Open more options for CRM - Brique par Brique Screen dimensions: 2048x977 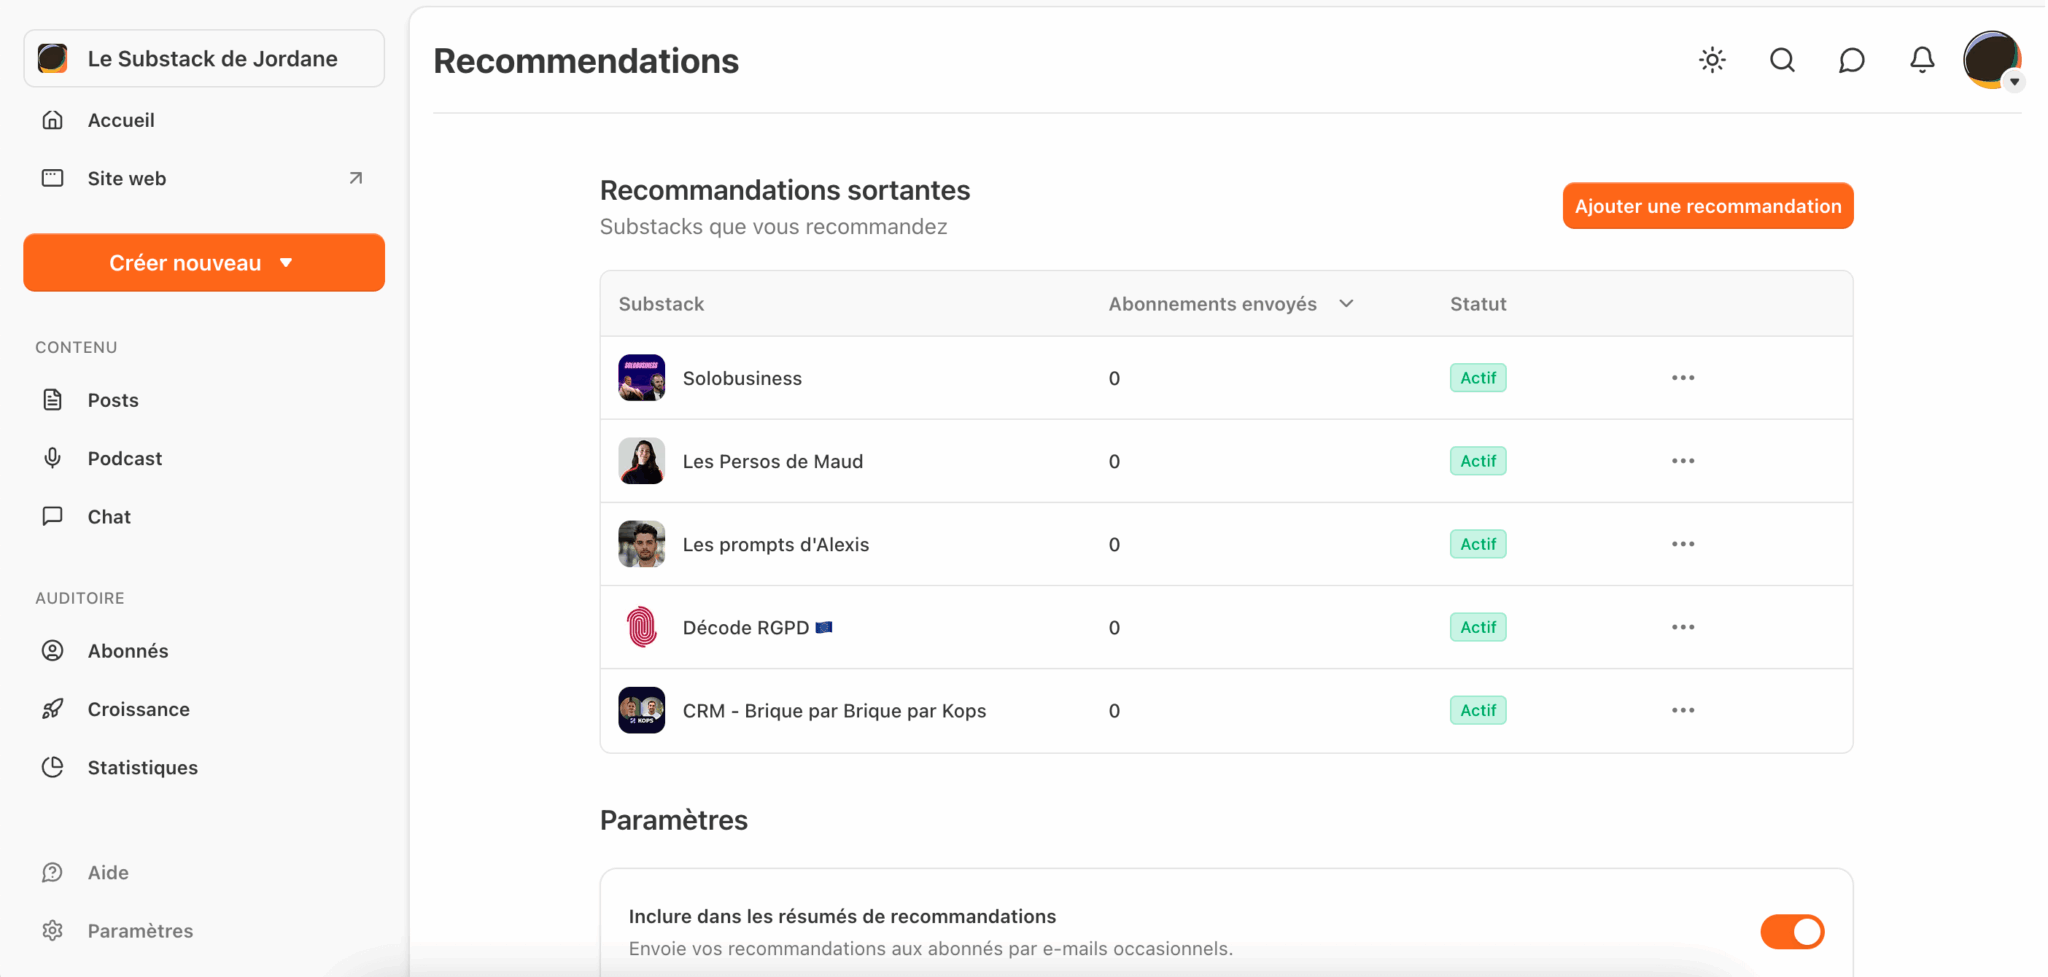click(x=1683, y=710)
